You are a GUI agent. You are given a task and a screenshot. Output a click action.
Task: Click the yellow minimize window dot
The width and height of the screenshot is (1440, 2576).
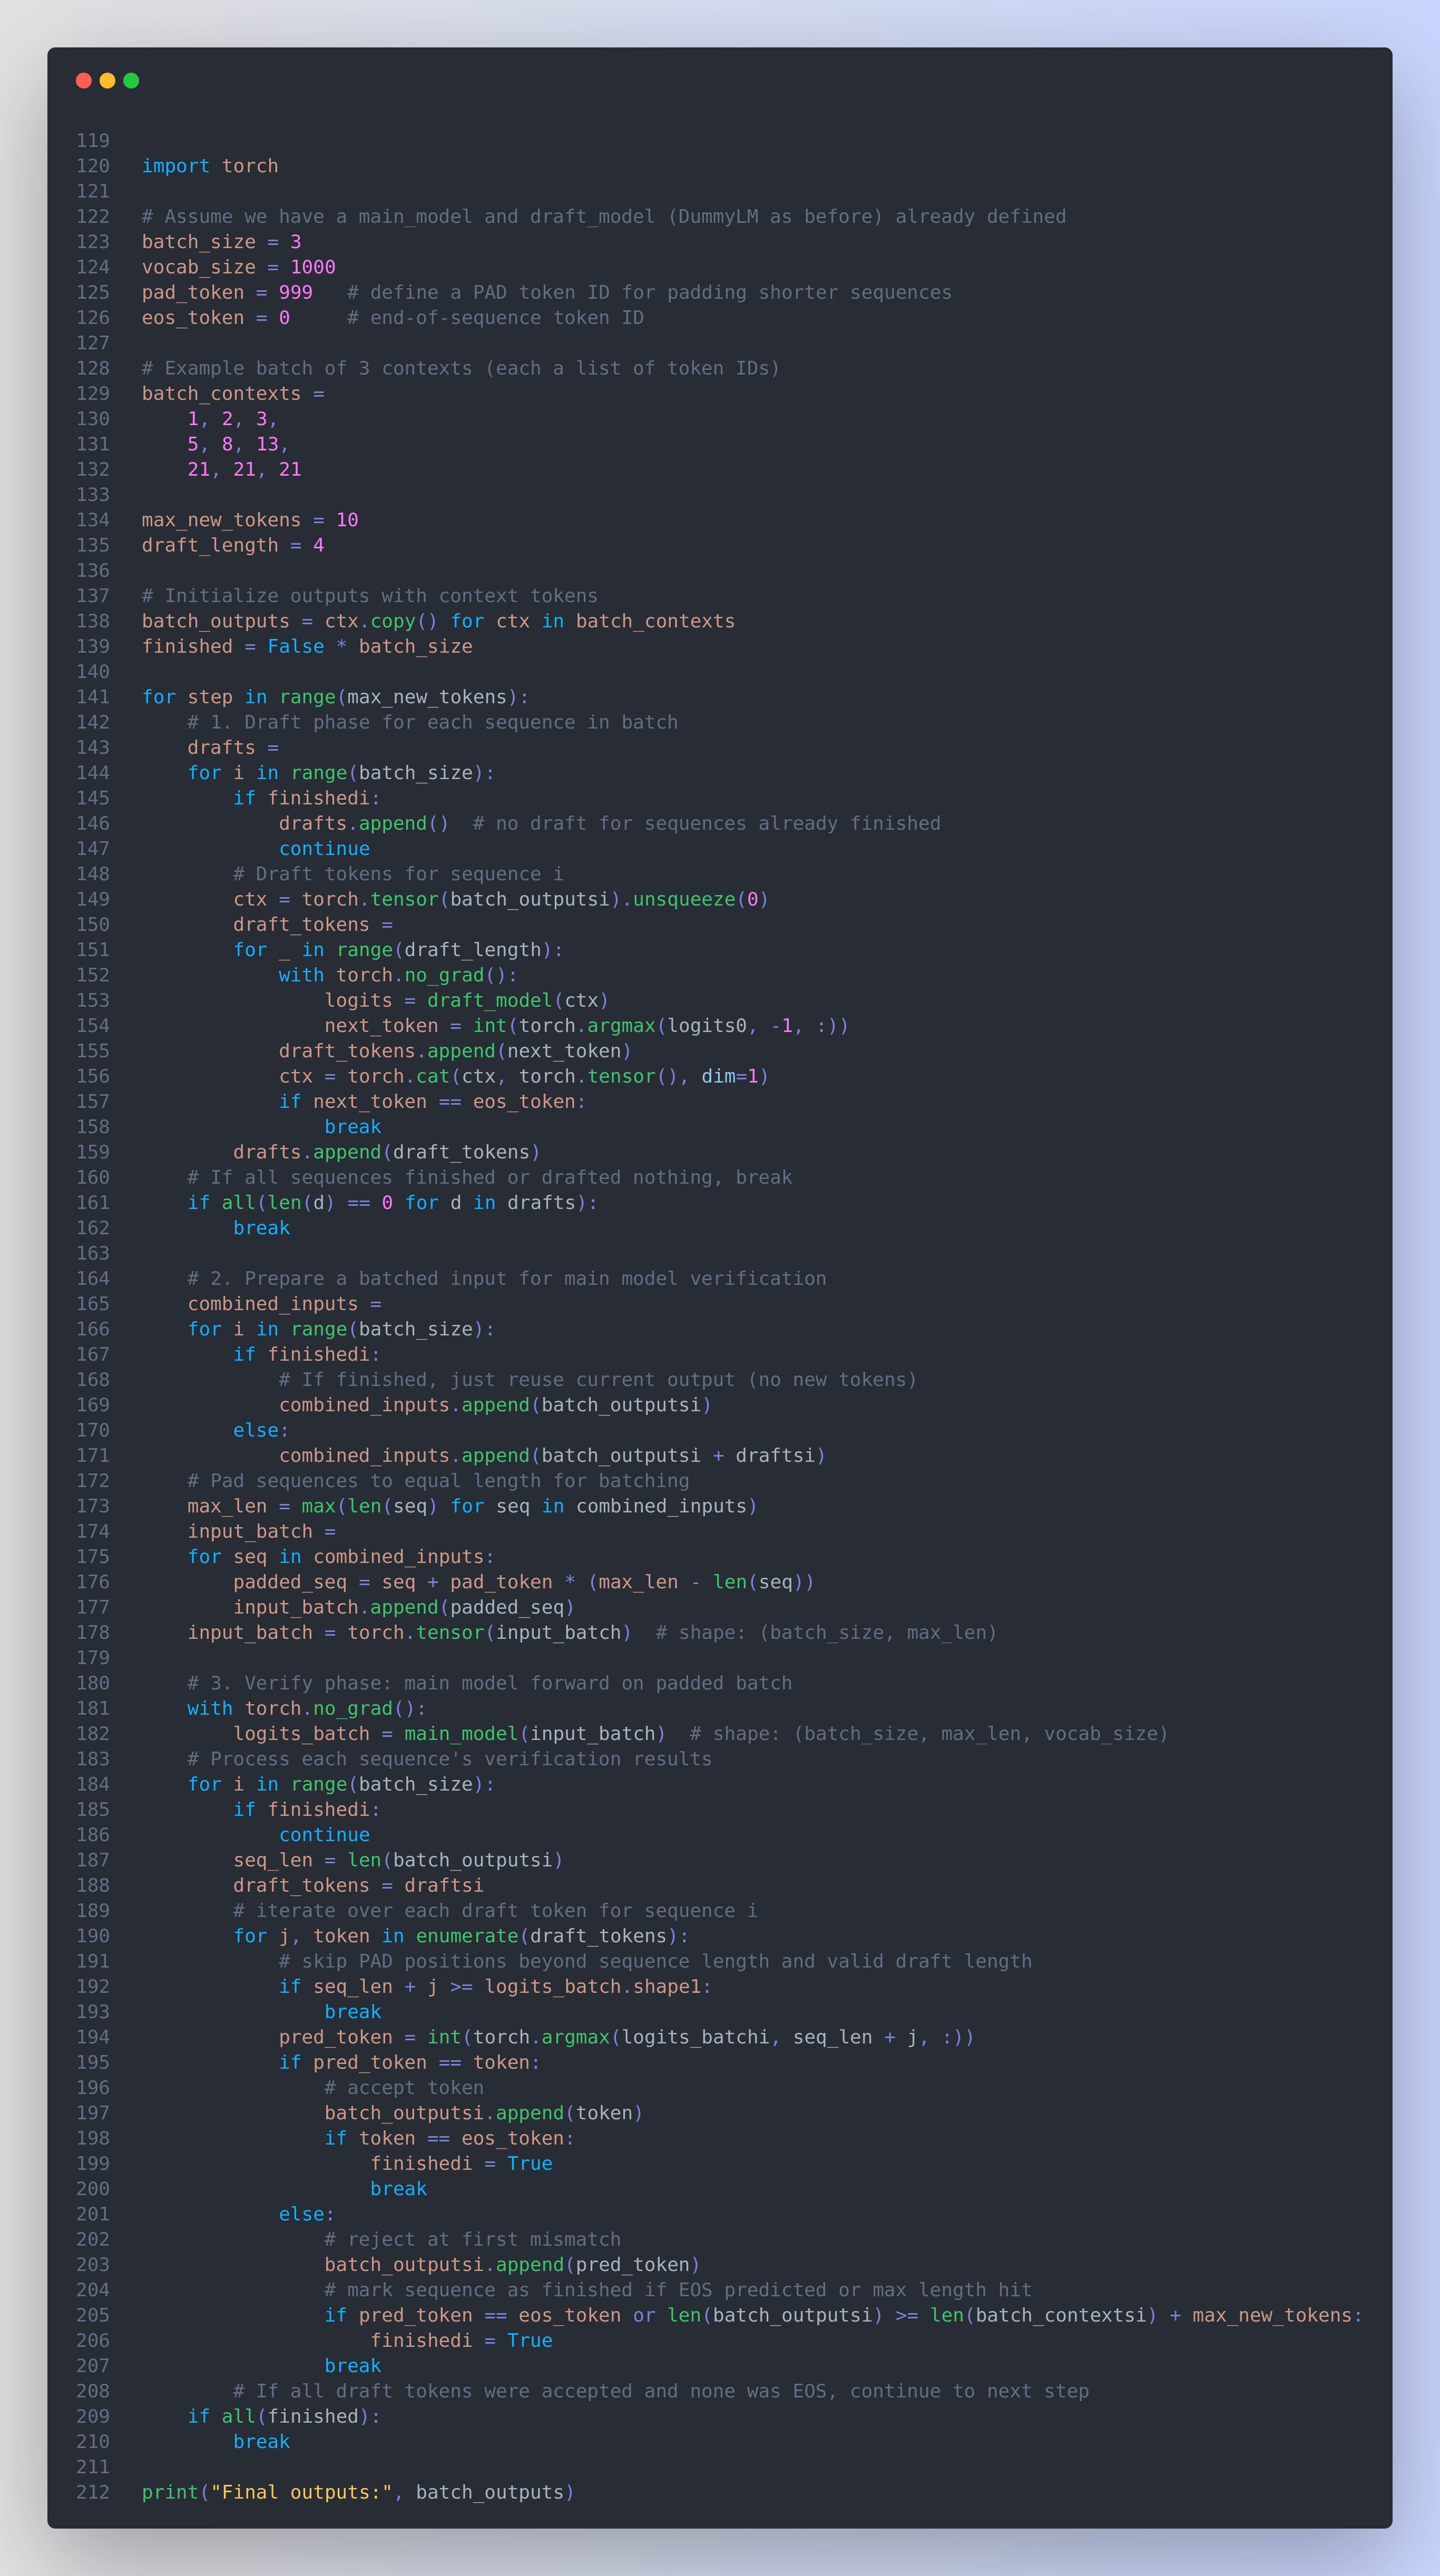tap(107, 81)
